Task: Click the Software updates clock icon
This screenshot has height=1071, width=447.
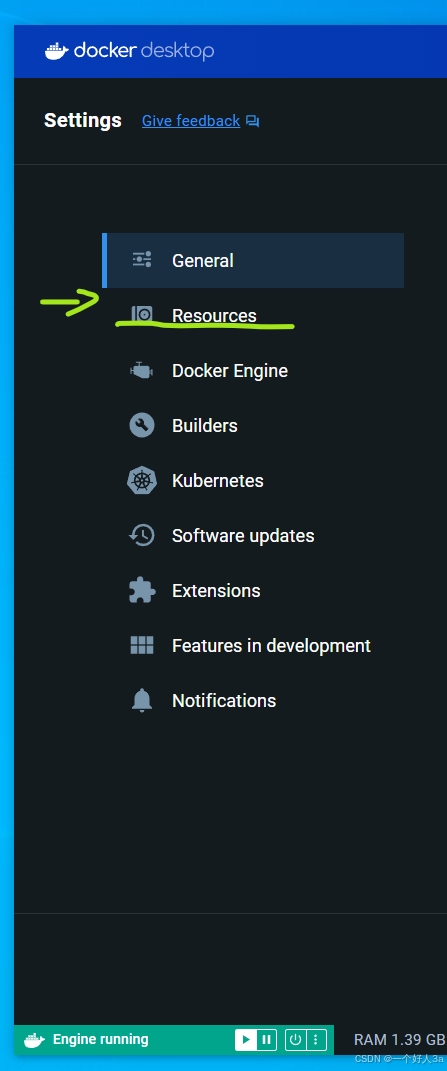Action: coord(142,536)
